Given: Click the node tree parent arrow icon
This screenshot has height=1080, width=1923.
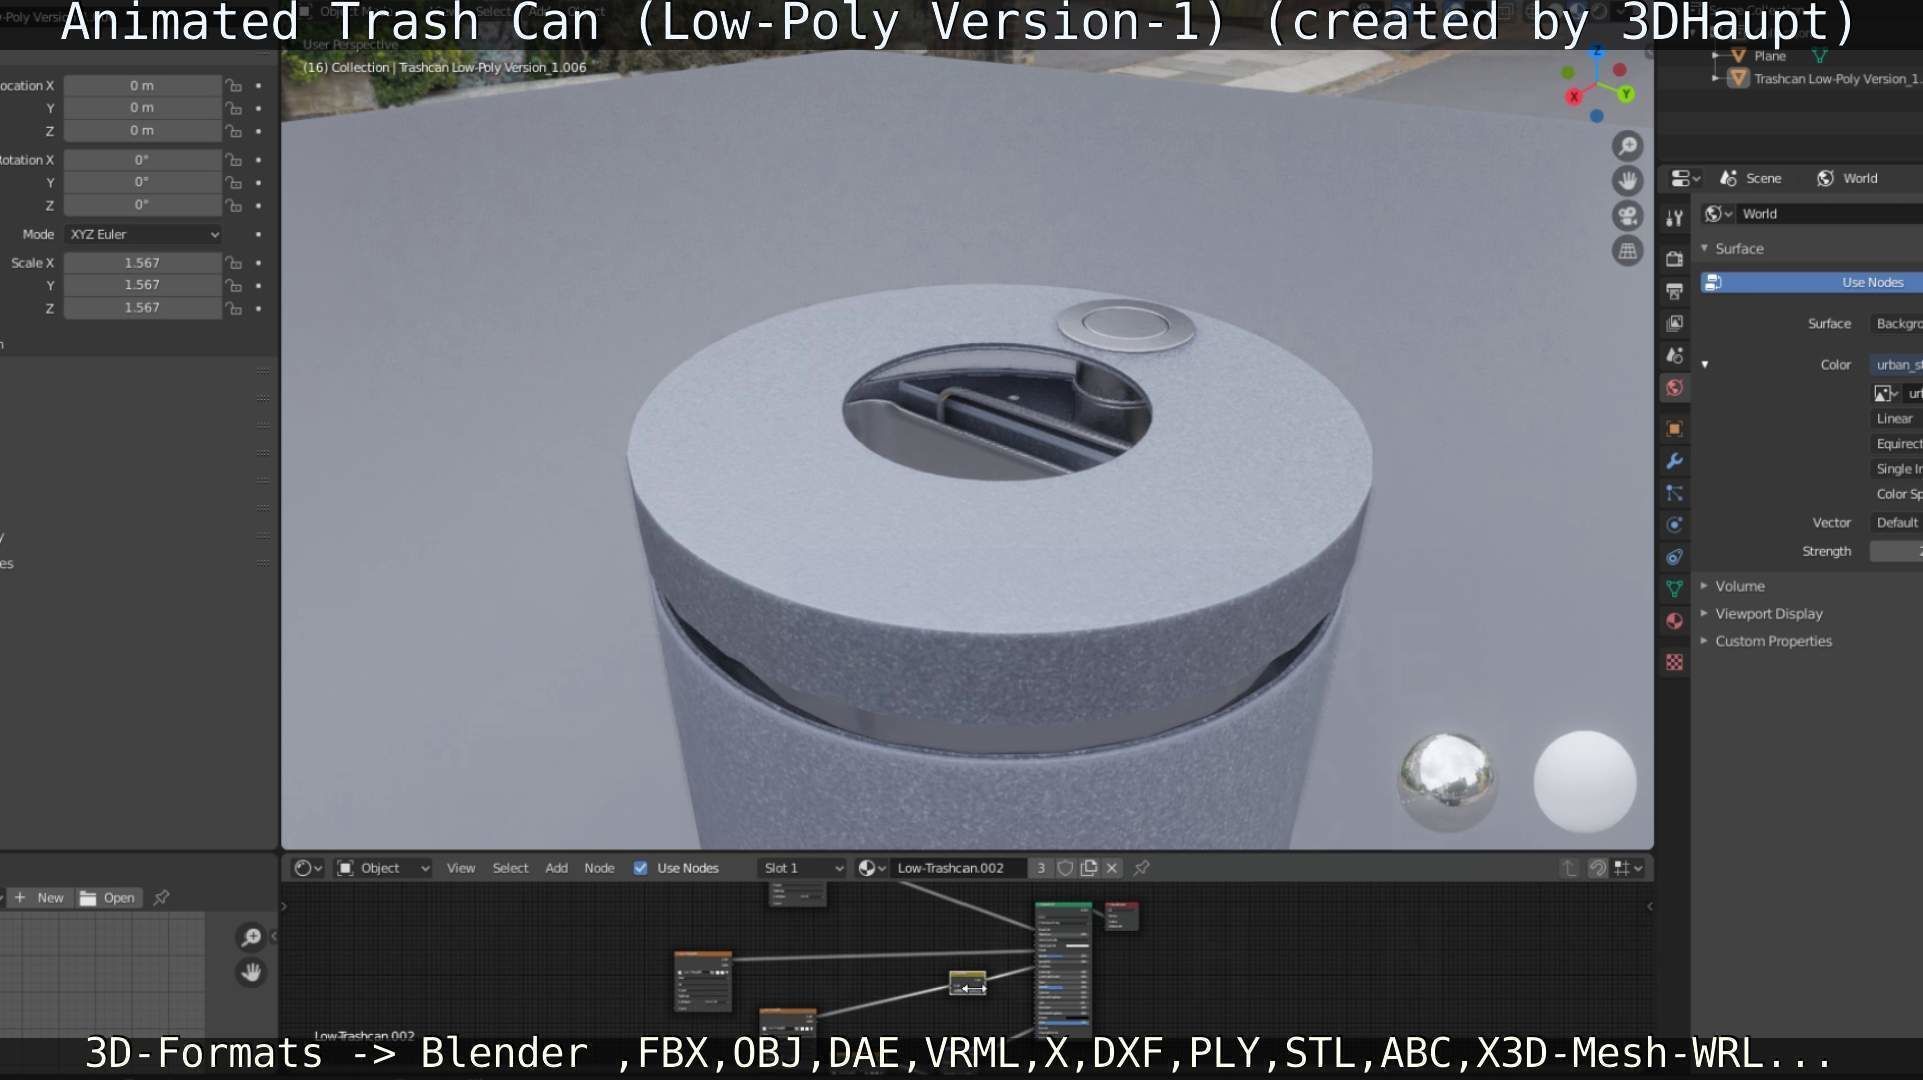Looking at the screenshot, I should click(x=1569, y=868).
